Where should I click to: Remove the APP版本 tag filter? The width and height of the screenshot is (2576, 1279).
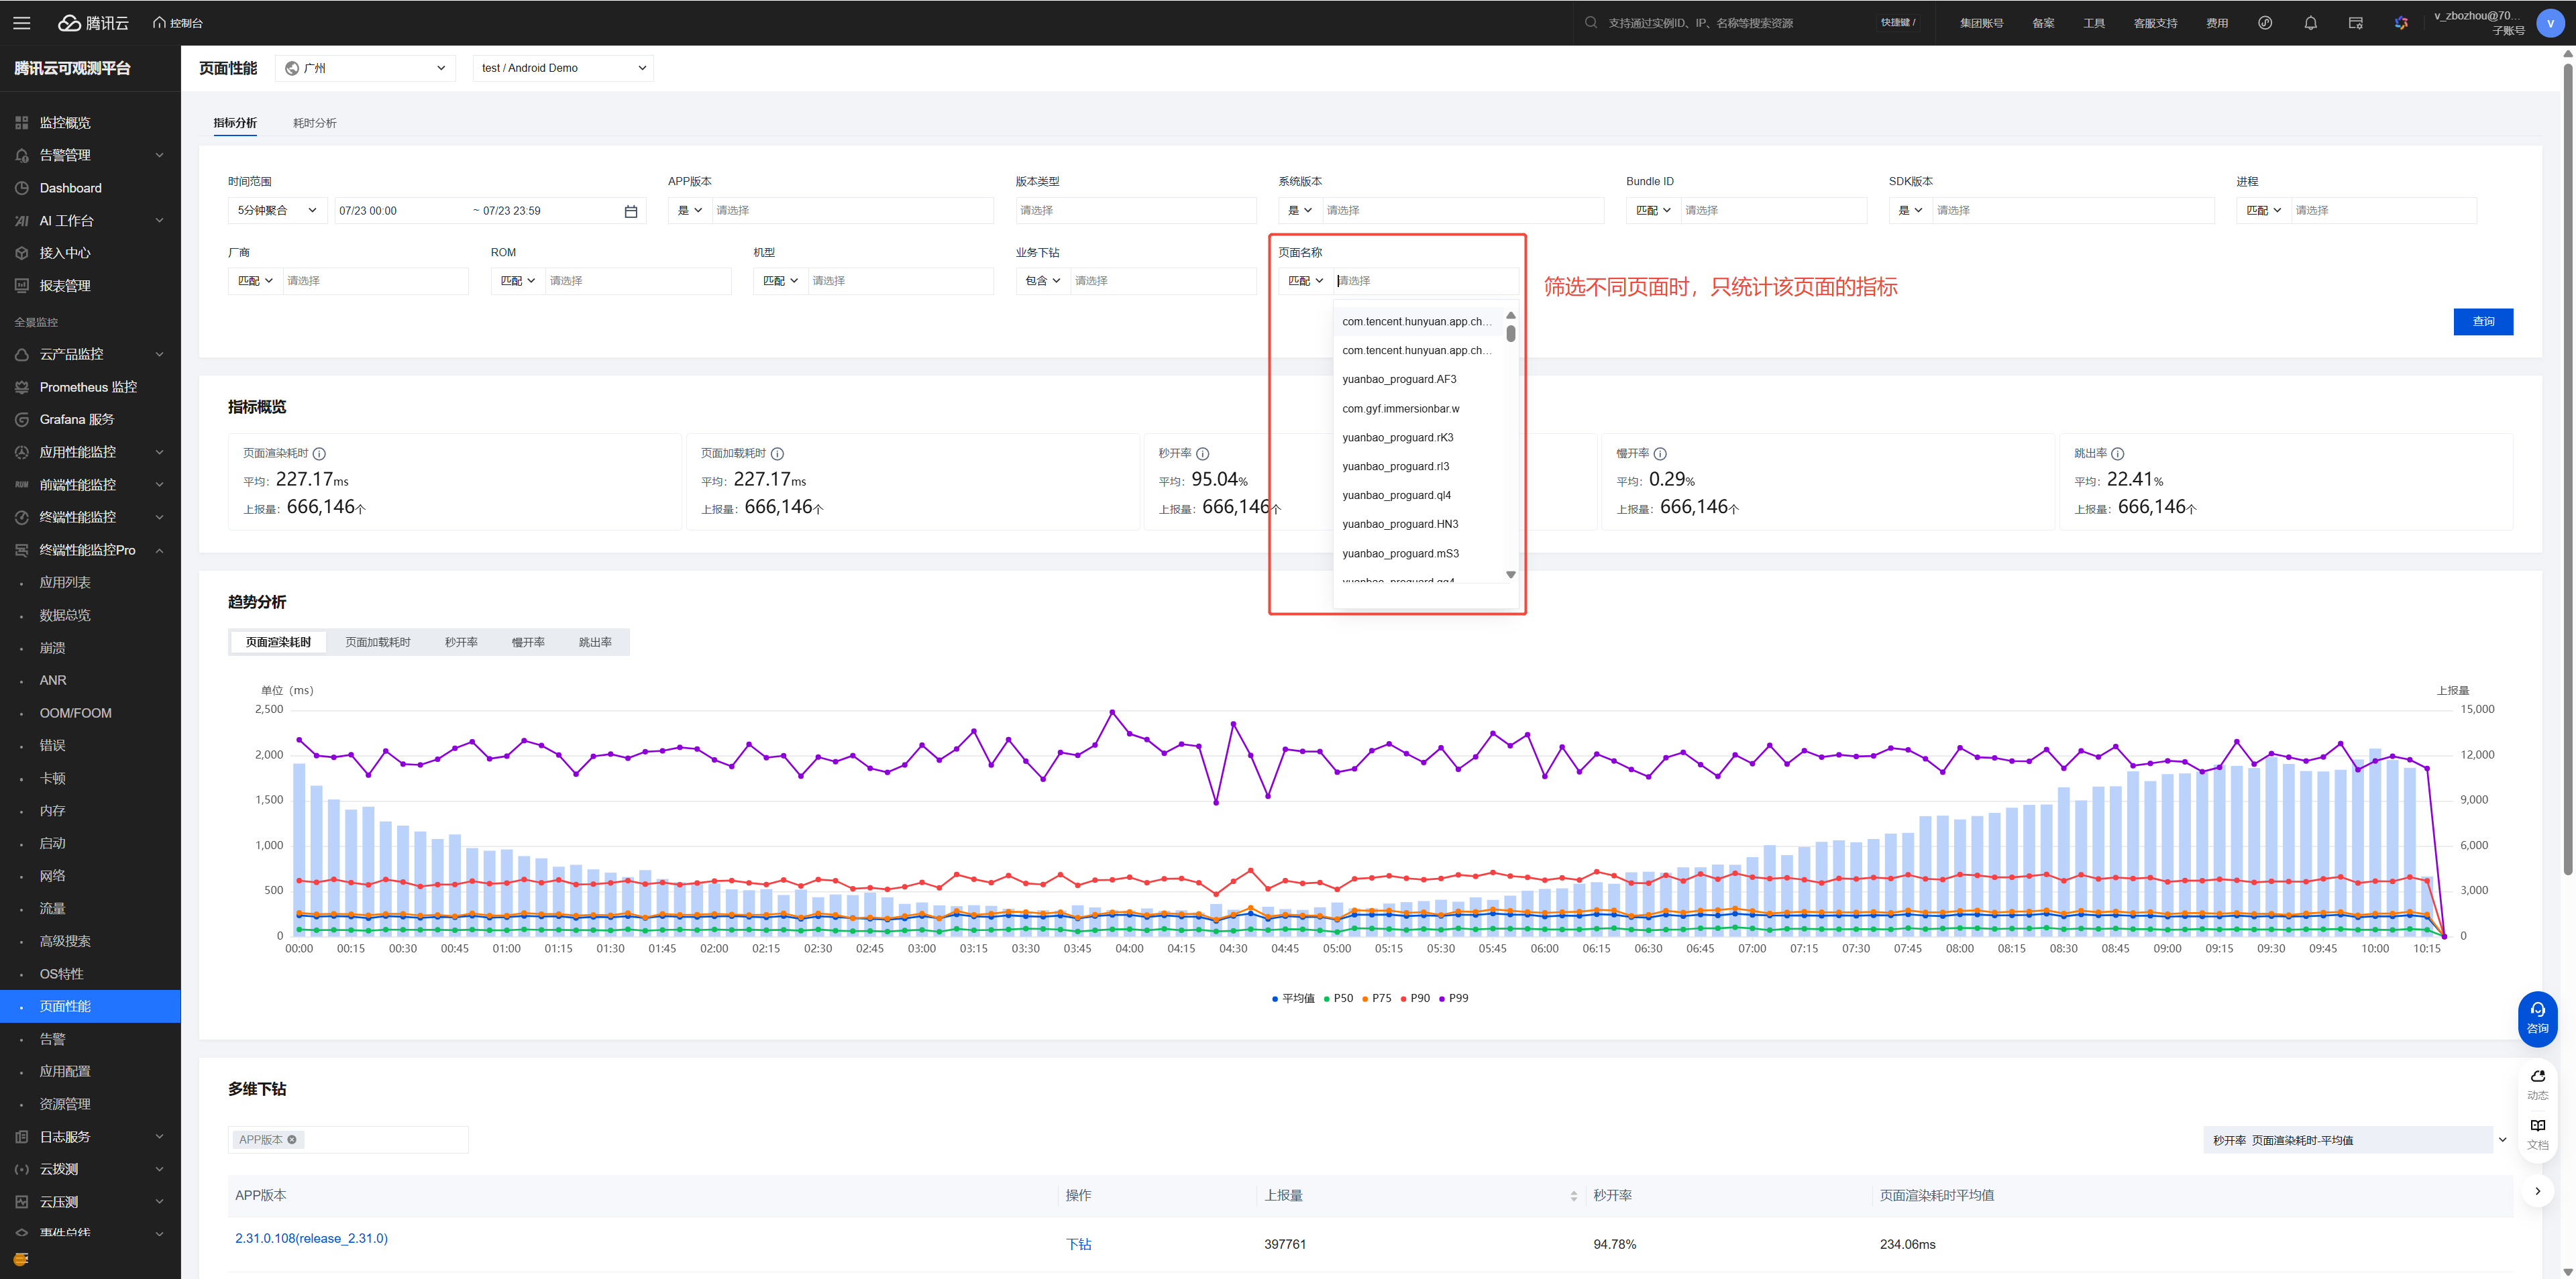point(292,1140)
